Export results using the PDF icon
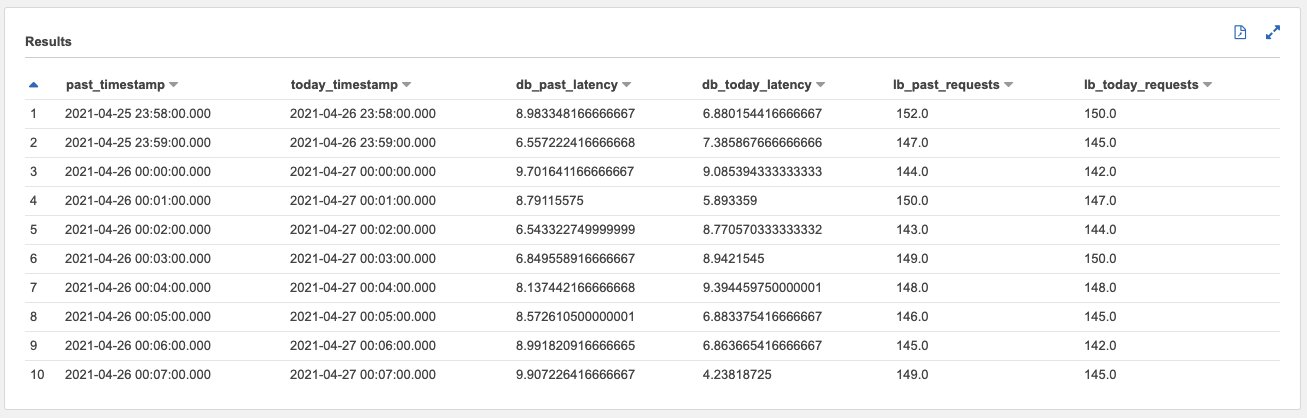 (1240, 33)
